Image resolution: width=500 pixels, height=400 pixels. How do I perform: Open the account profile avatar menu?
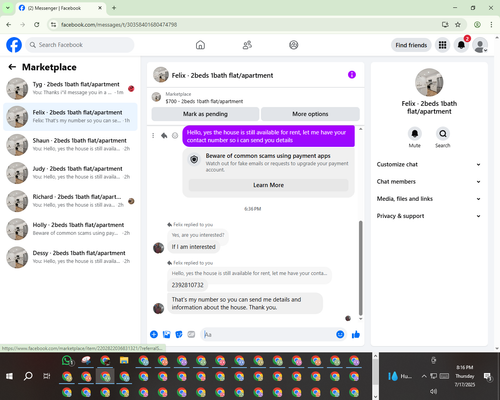[x=480, y=45]
